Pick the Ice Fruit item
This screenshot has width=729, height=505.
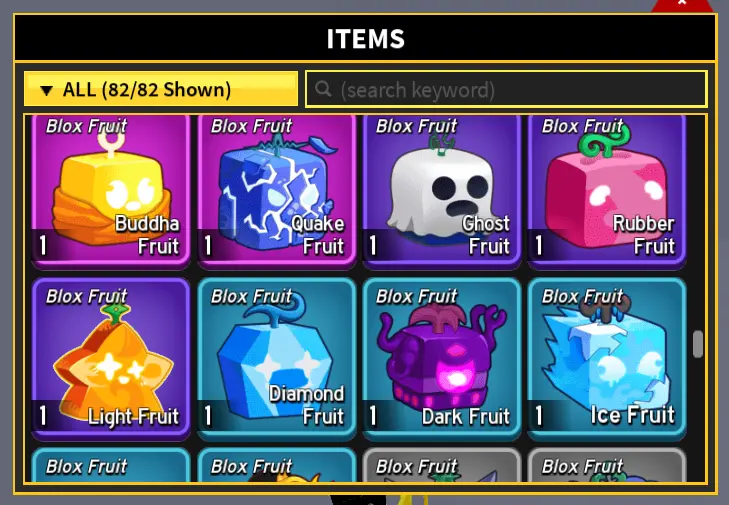(x=607, y=359)
